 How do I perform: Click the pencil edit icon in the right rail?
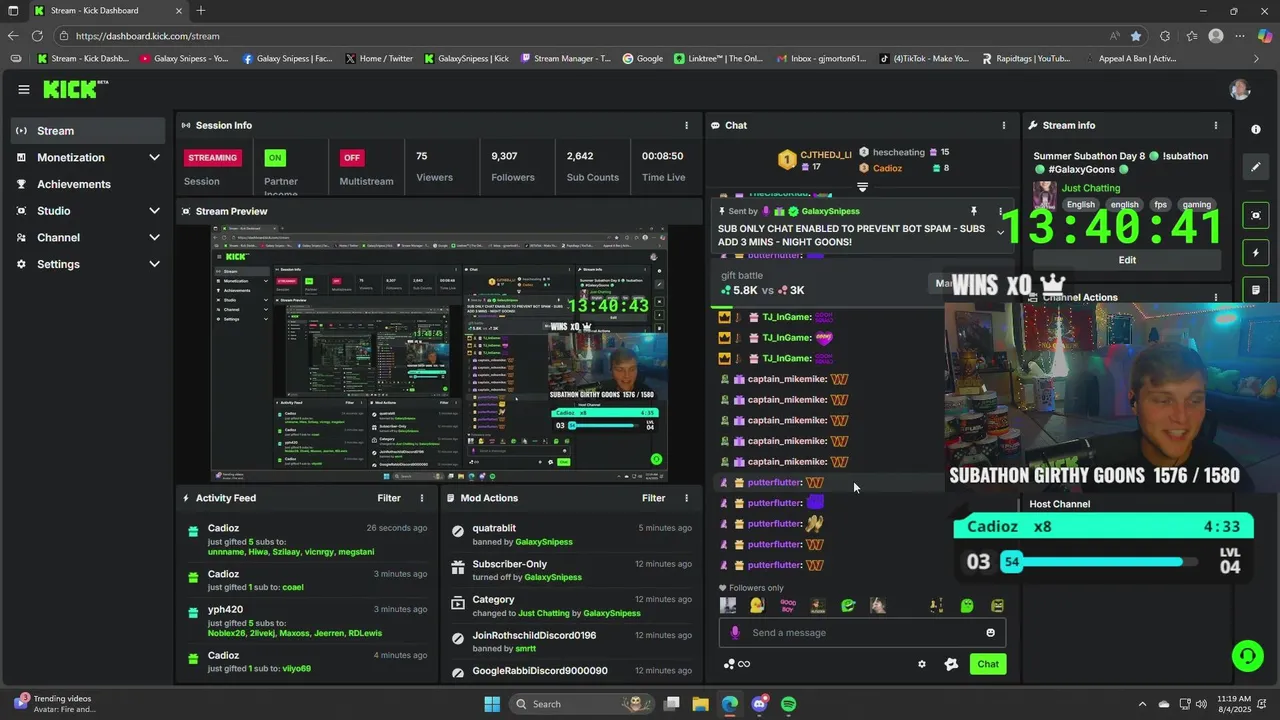pos(1256,167)
